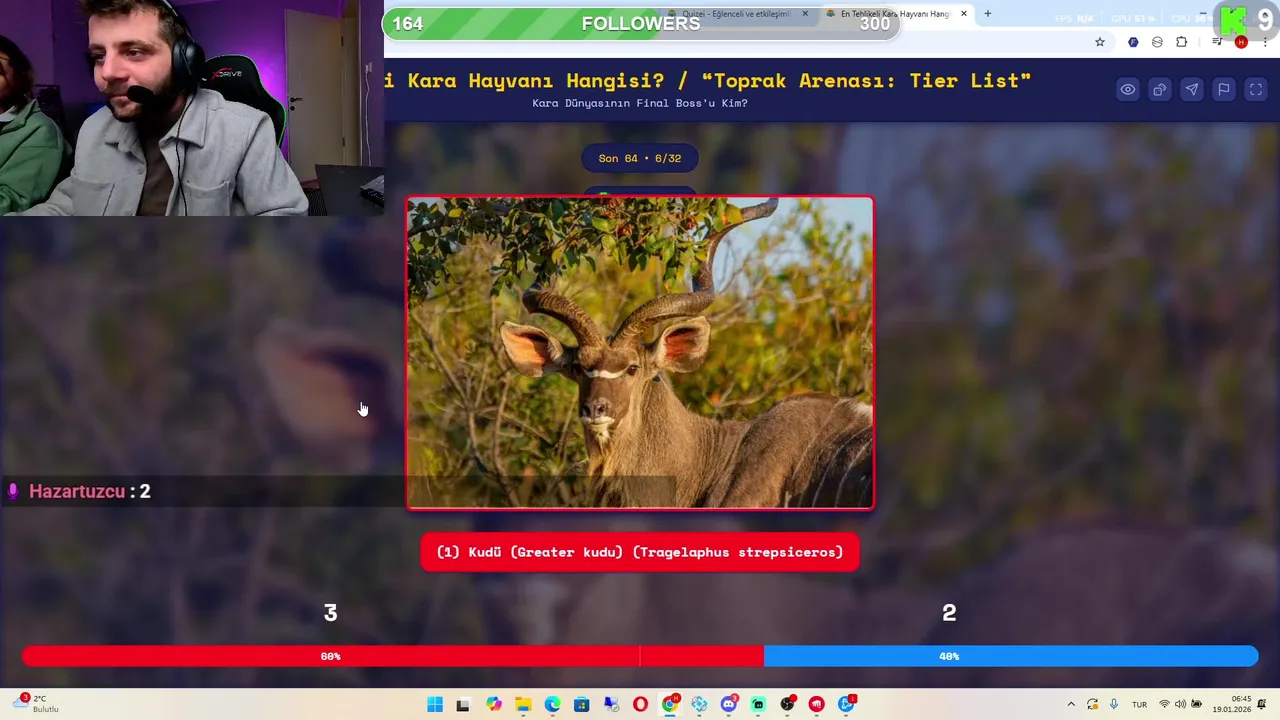
Task: Click the flag report icon
Action: (1224, 90)
